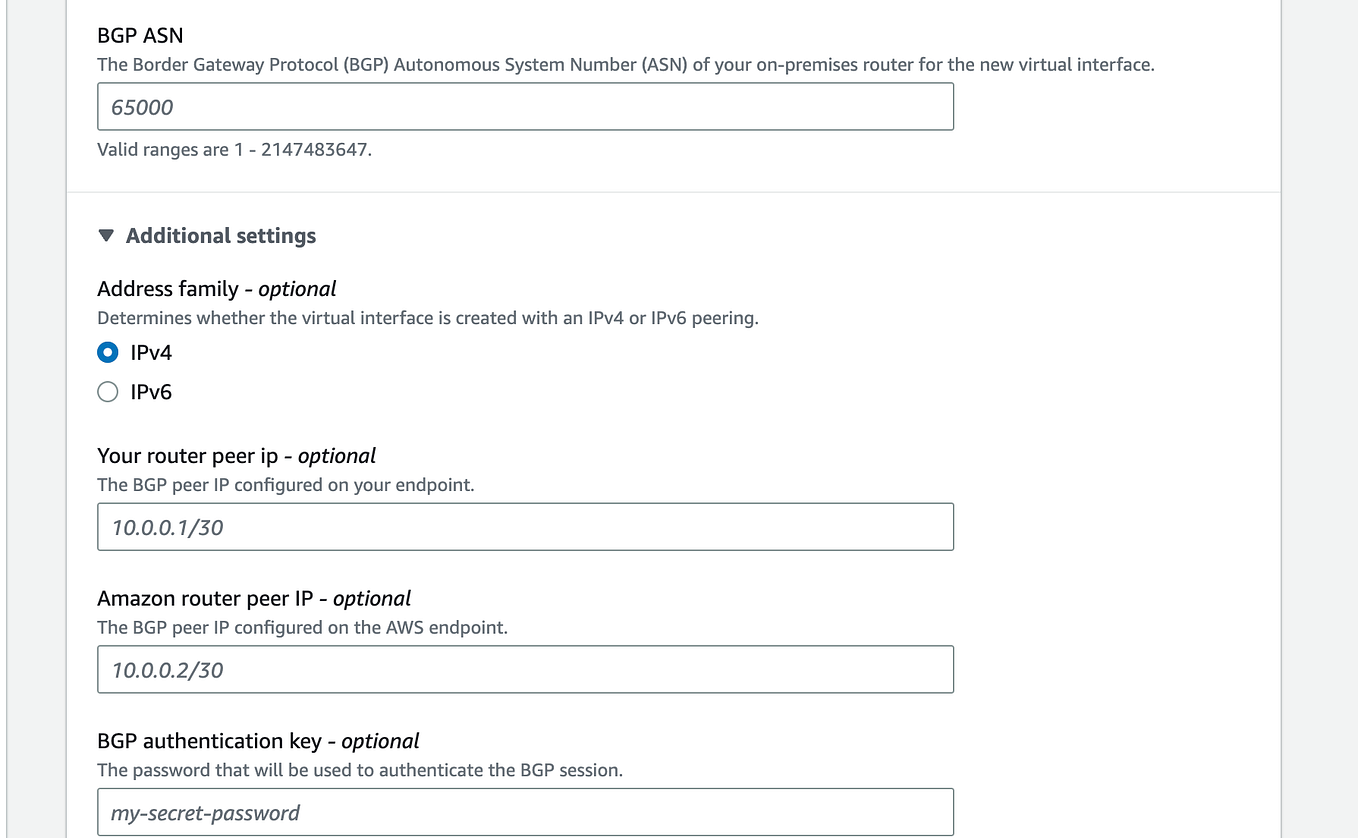Click the Additional settings disclosure triangle

pyautogui.click(x=106, y=235)
